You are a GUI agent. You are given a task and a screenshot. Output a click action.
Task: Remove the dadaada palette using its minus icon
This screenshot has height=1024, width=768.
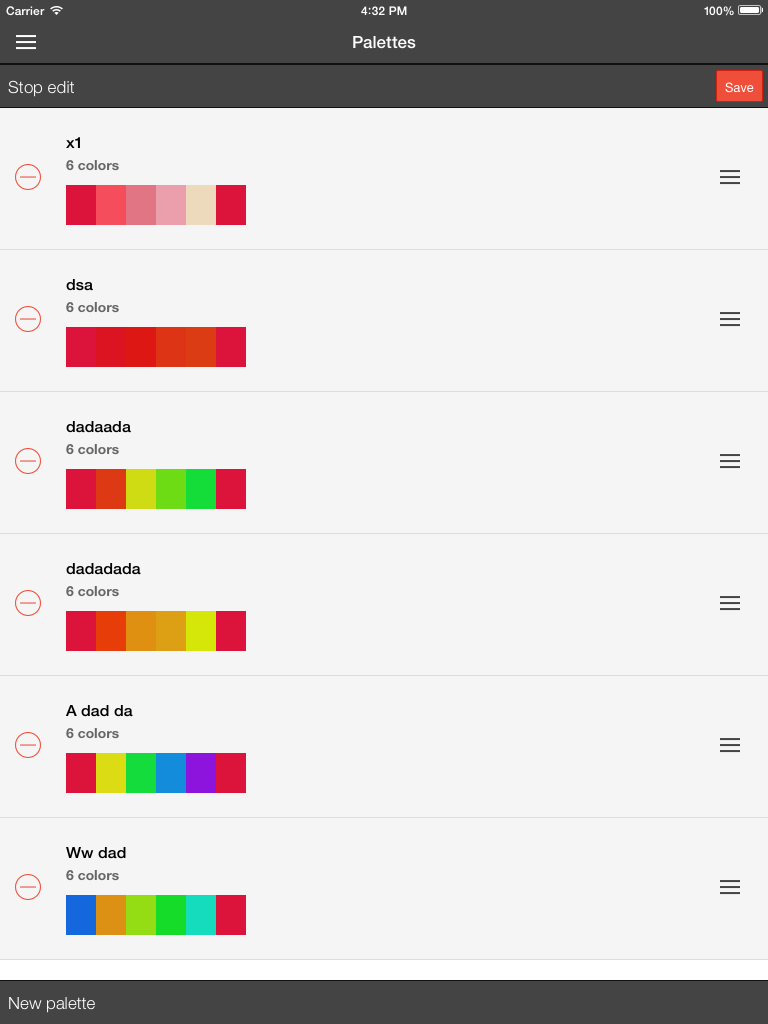click(28, 461)
